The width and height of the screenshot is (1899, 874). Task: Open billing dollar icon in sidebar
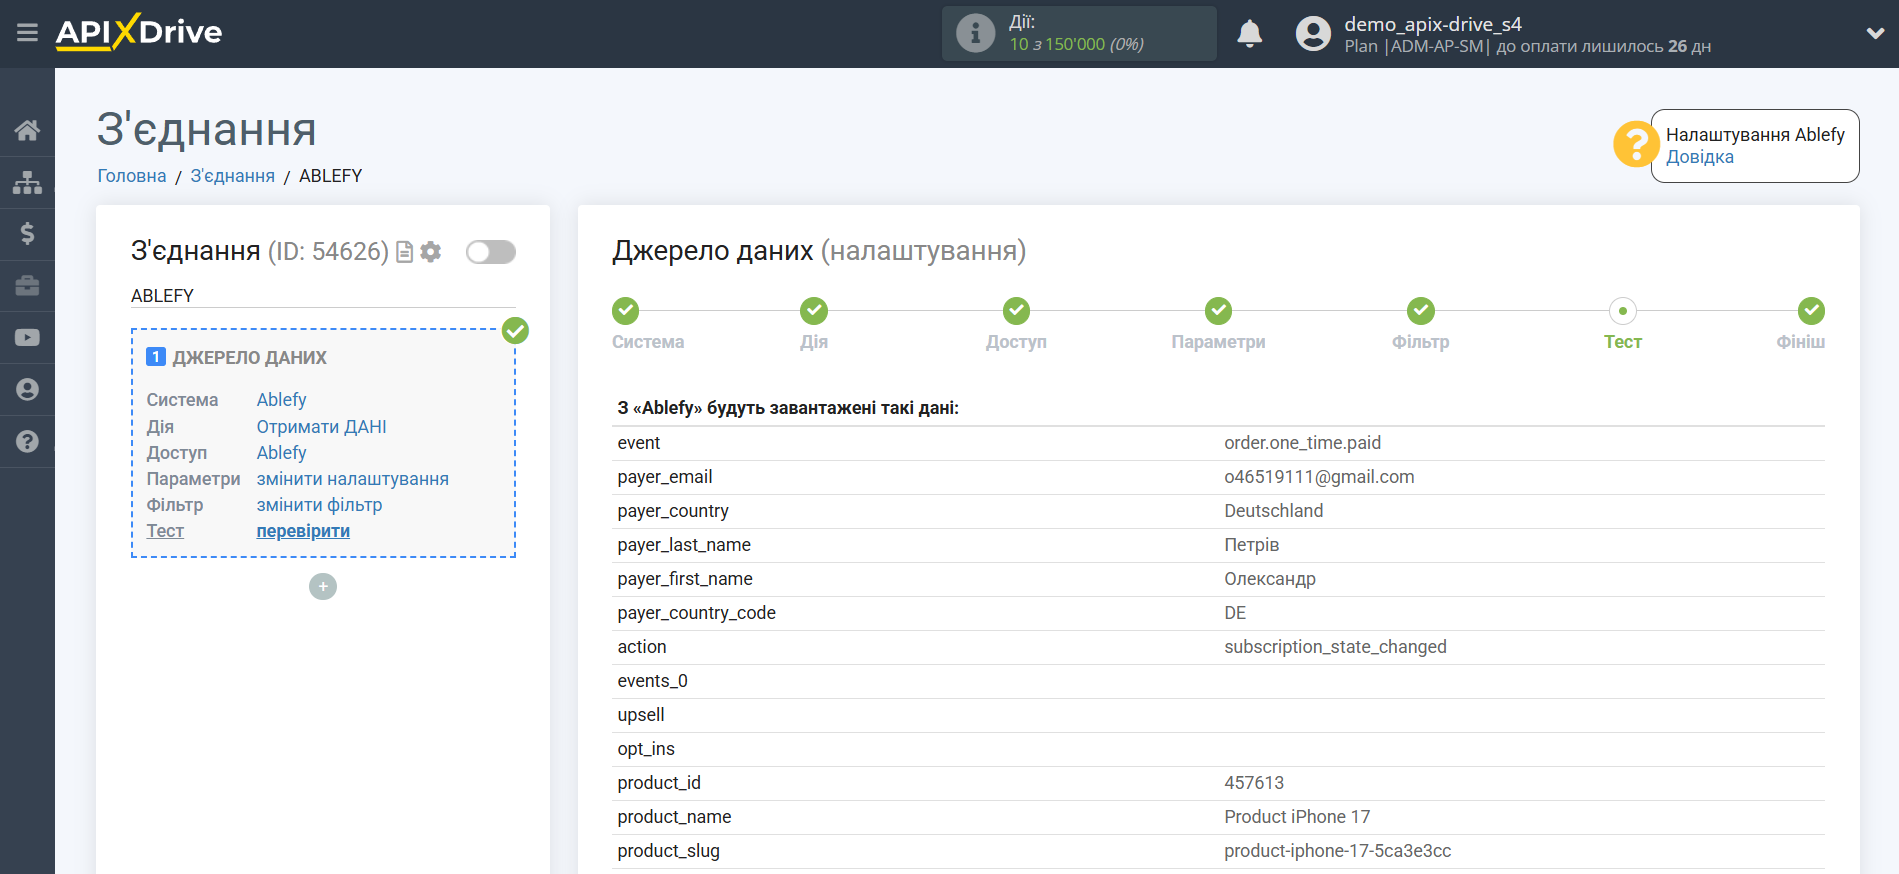27,234
